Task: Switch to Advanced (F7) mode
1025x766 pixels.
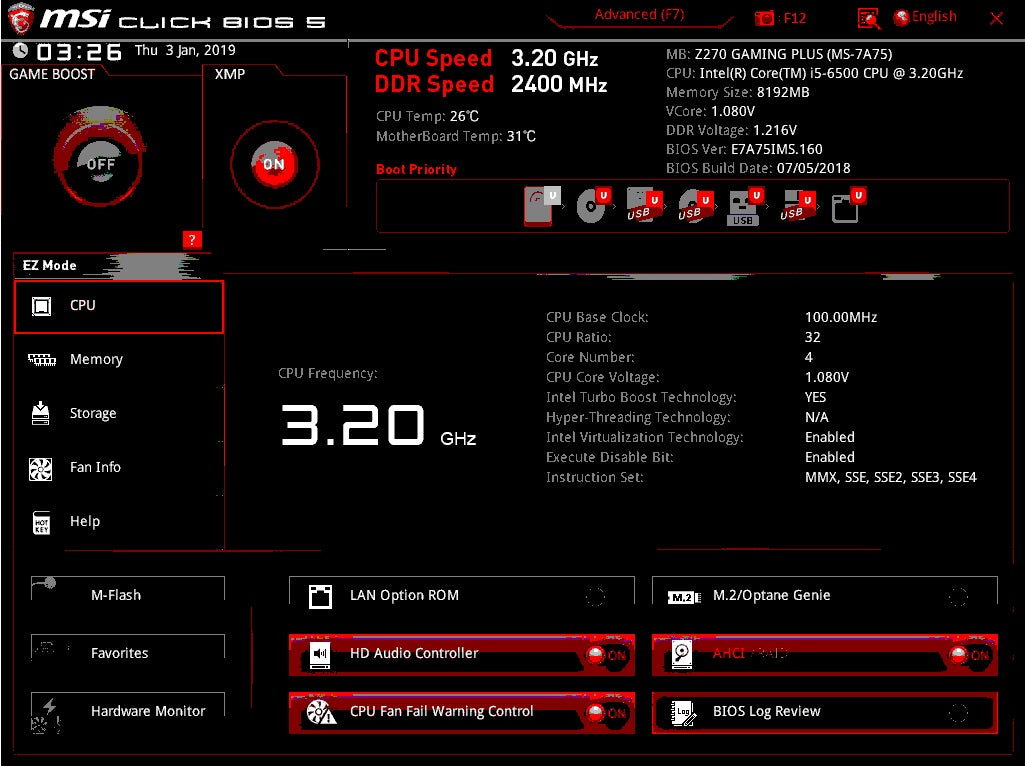Action: tap(639, 15)
